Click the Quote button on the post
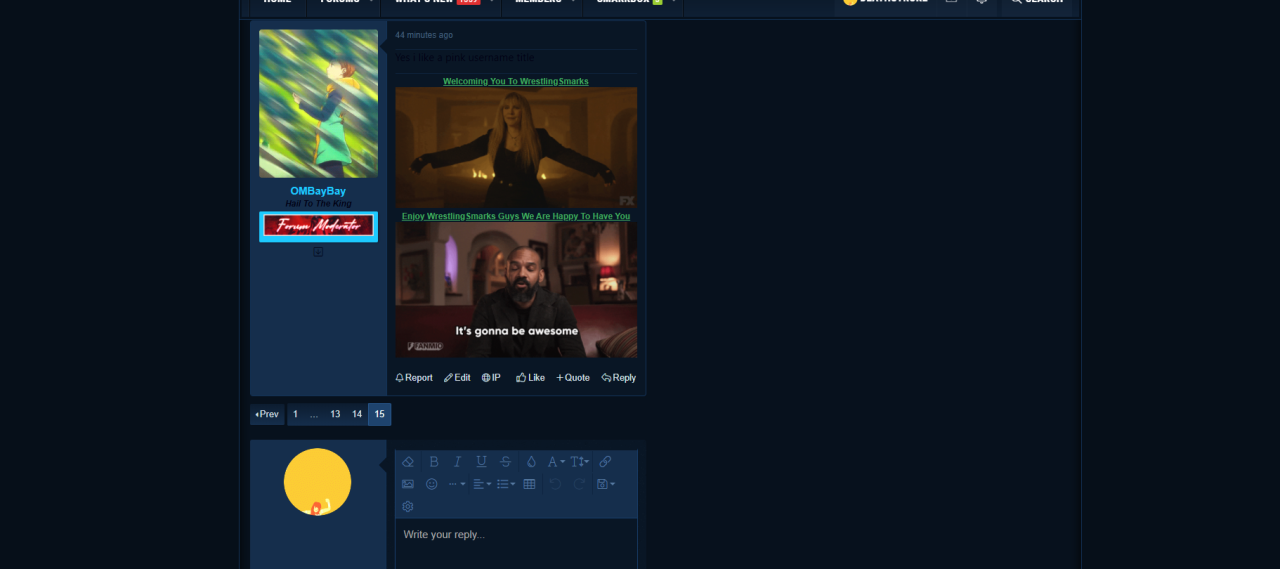The image size is (1280, 569). (573, 378)
